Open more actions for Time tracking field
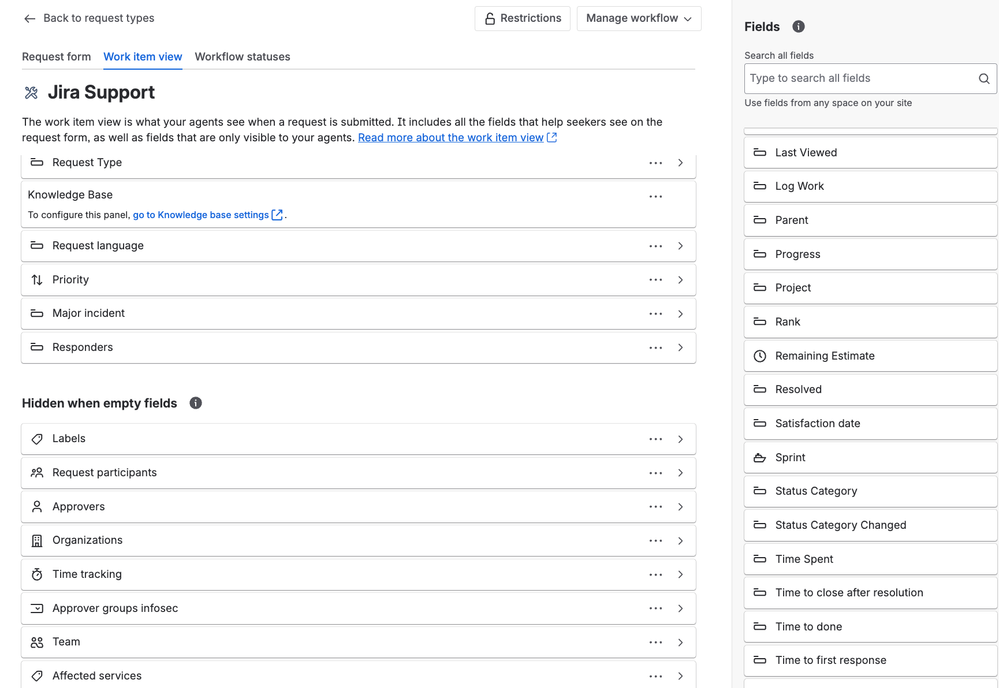The width and height of the screenshot is (999, 688). tap(656, 575)
